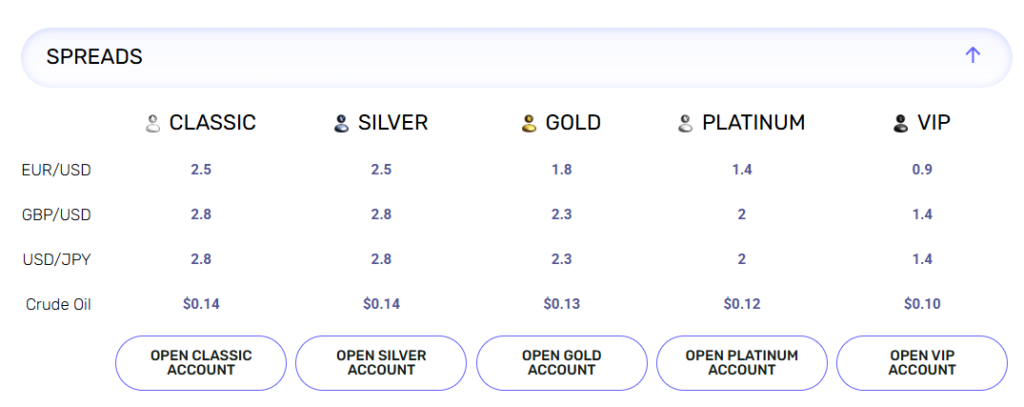1024x407 pixels.
Task: Collapse the Spreads section with arrow
Action: coord(973,56)
